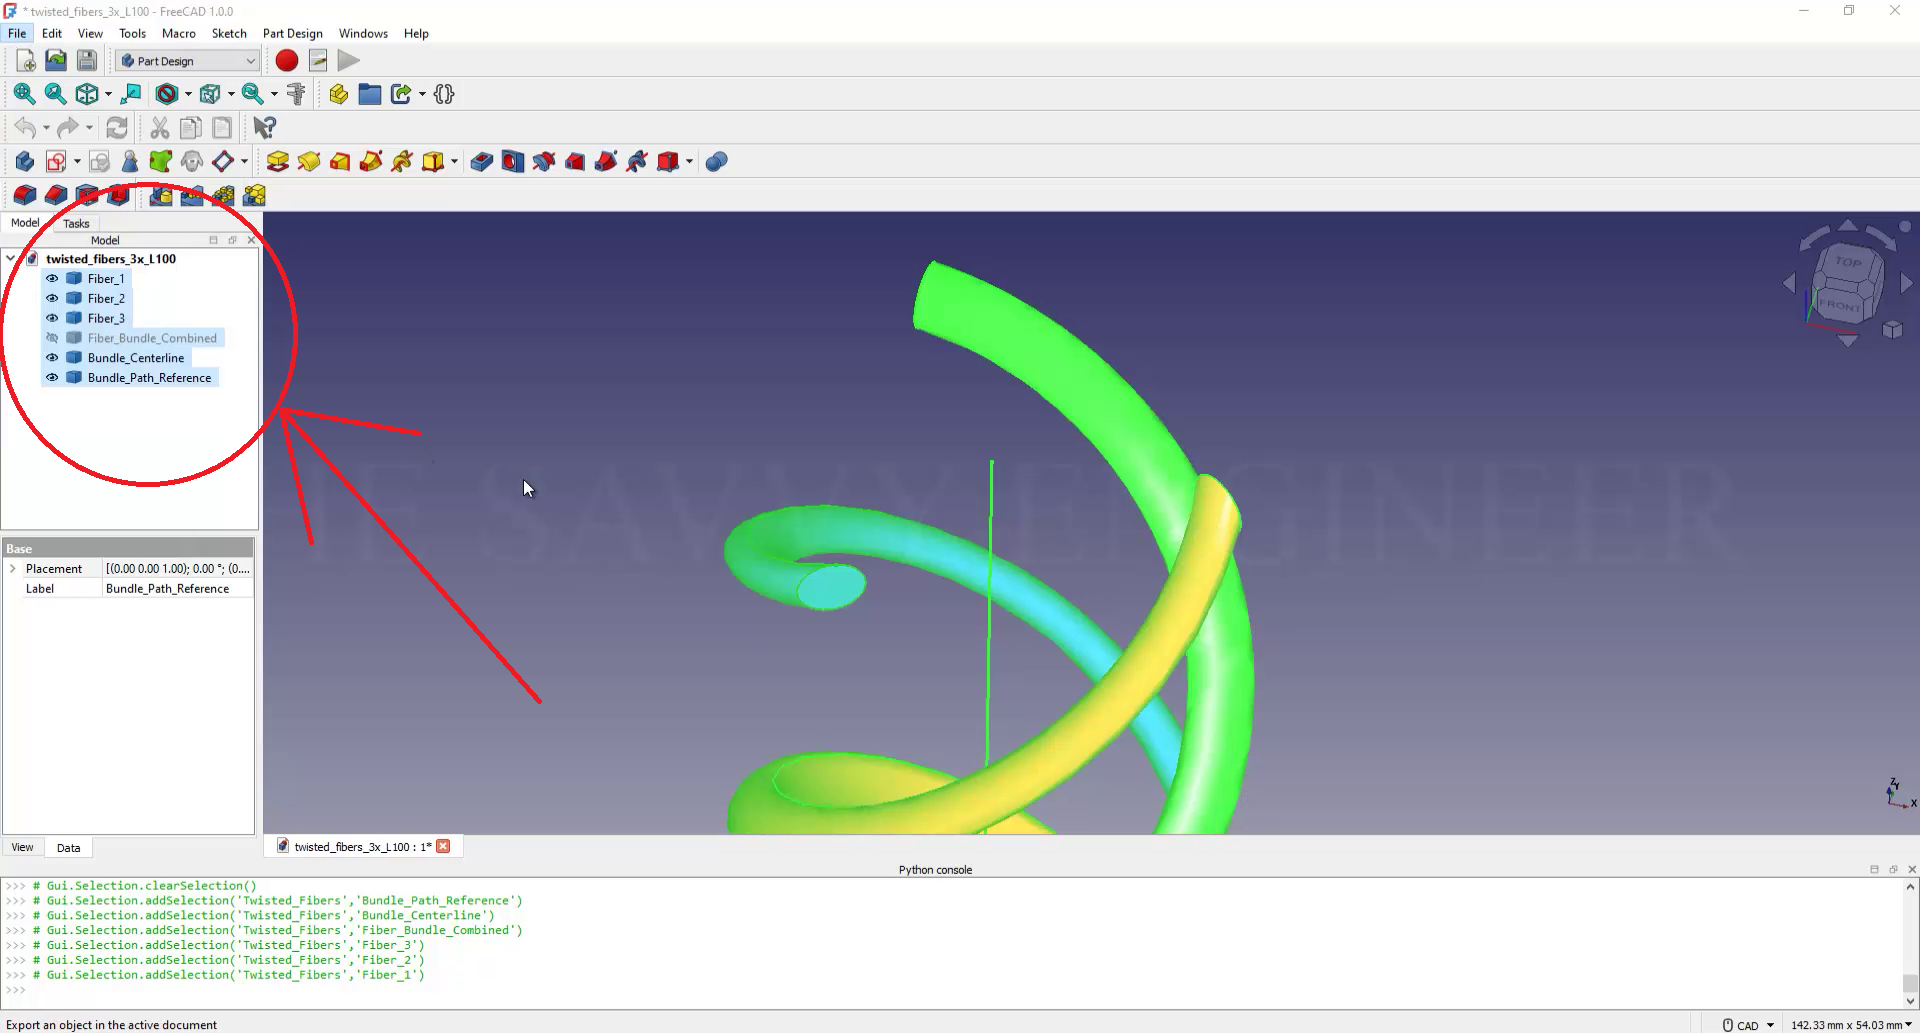
Task: Click the Pad tool icon
Action: click(277, 162)
